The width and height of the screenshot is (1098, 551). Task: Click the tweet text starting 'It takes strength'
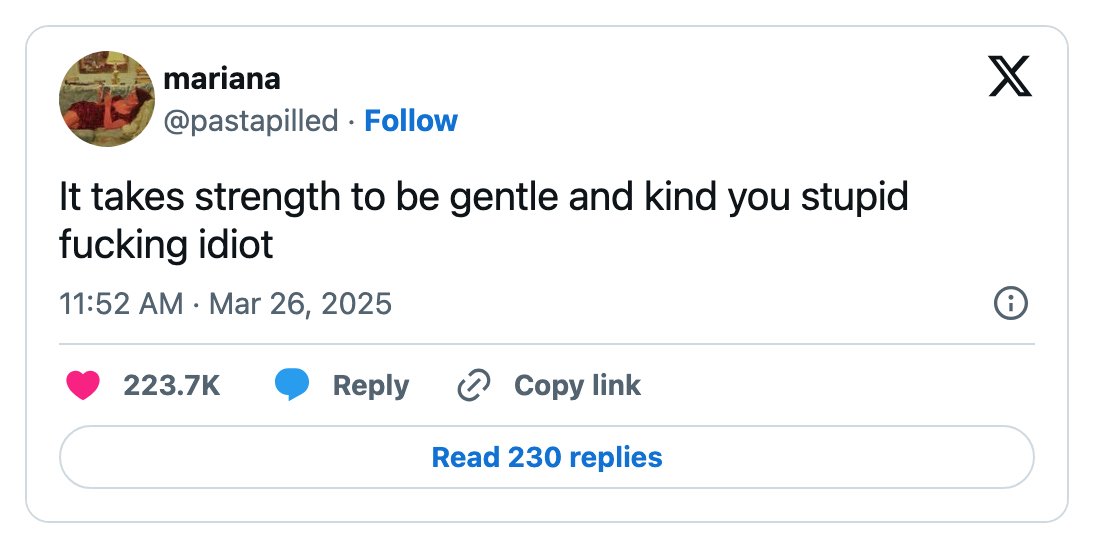coord(483,220)
